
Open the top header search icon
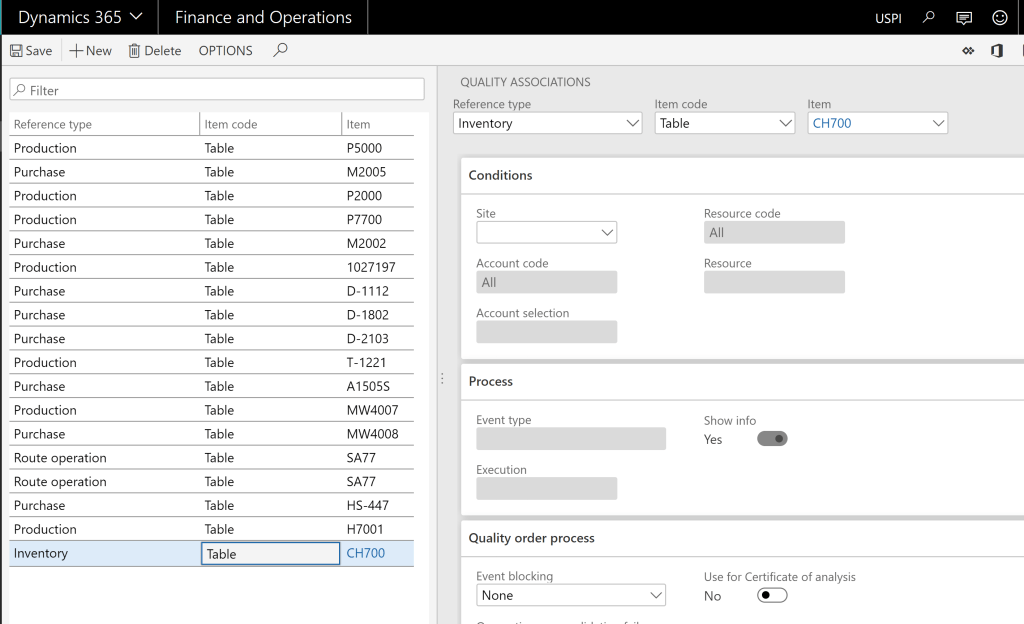click(929, 17)
